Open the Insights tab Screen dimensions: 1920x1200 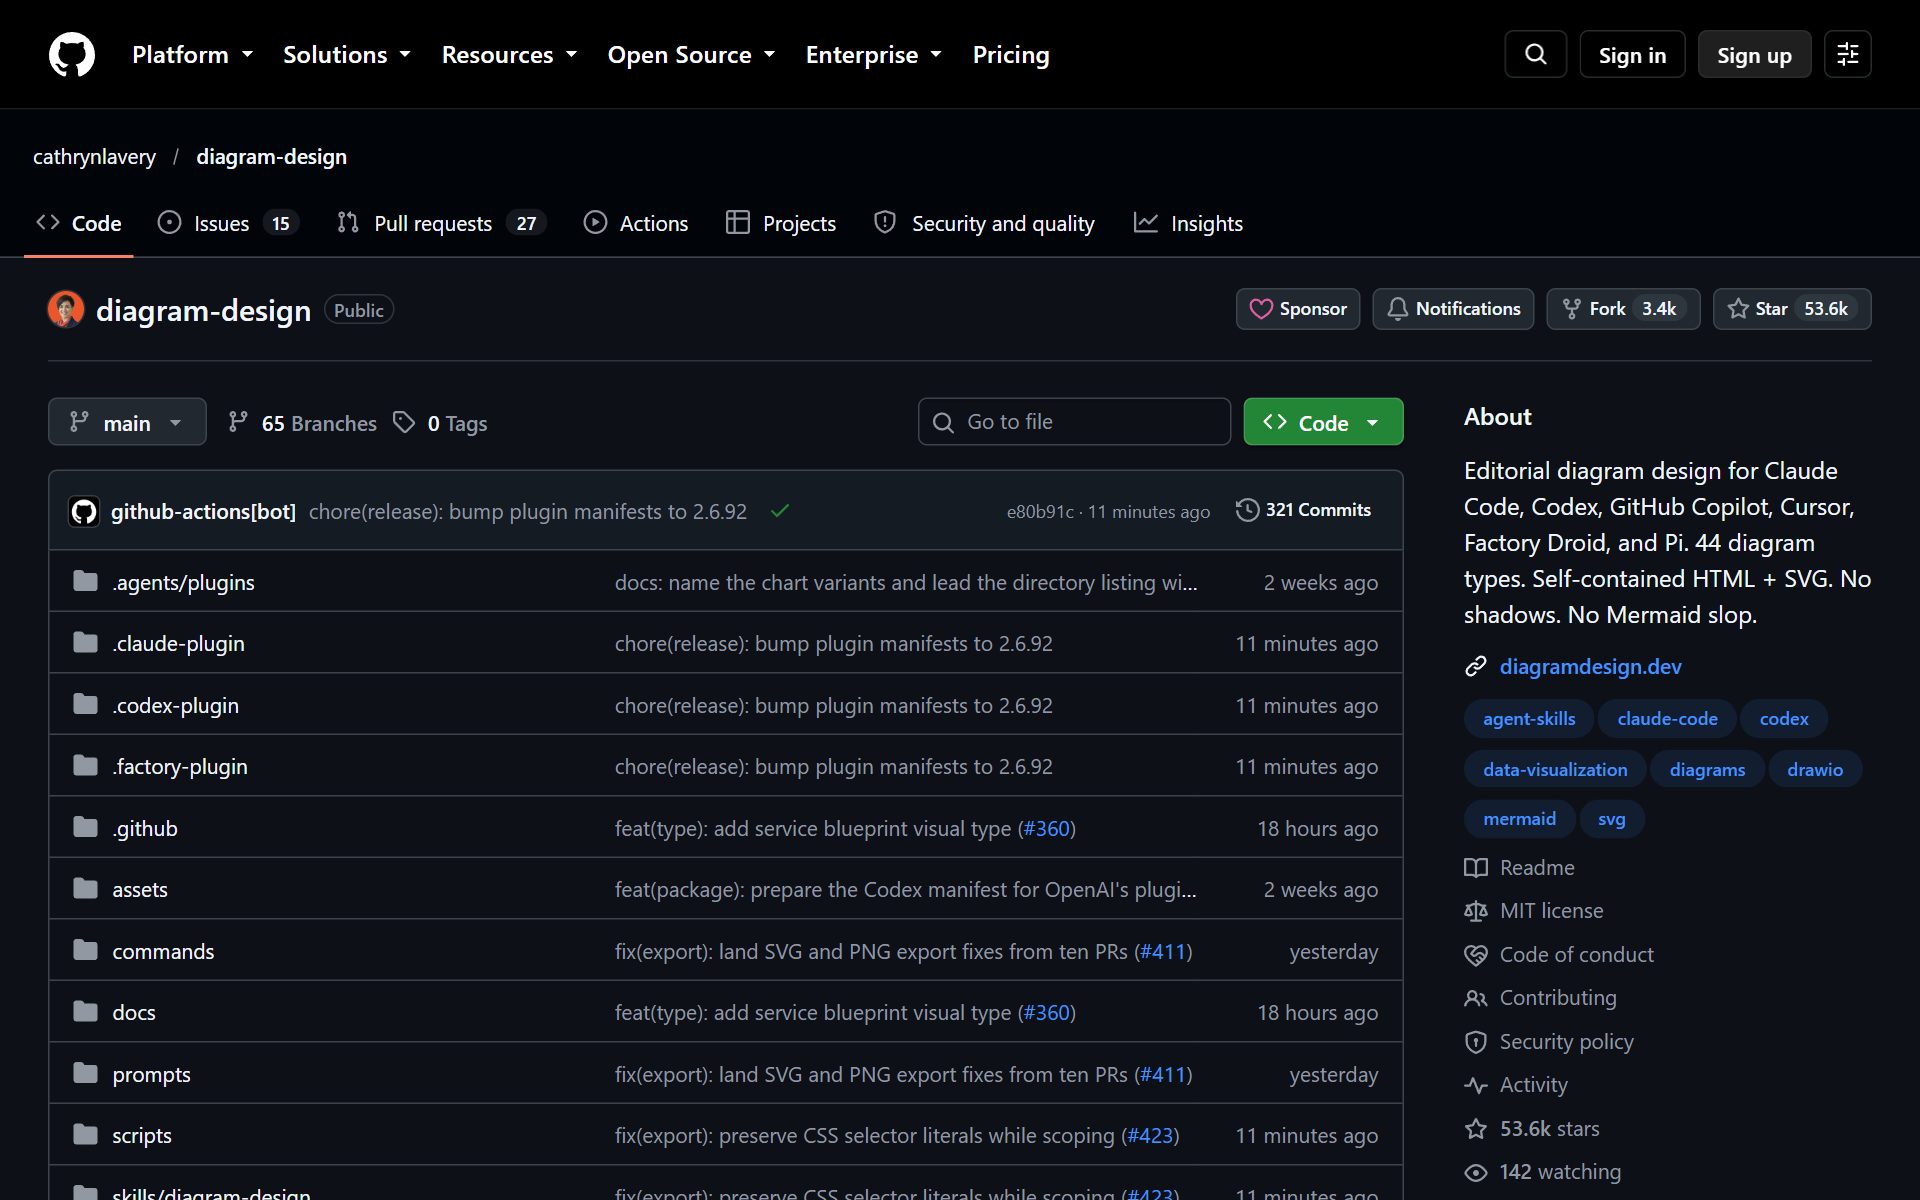[x=1189, y=223]
